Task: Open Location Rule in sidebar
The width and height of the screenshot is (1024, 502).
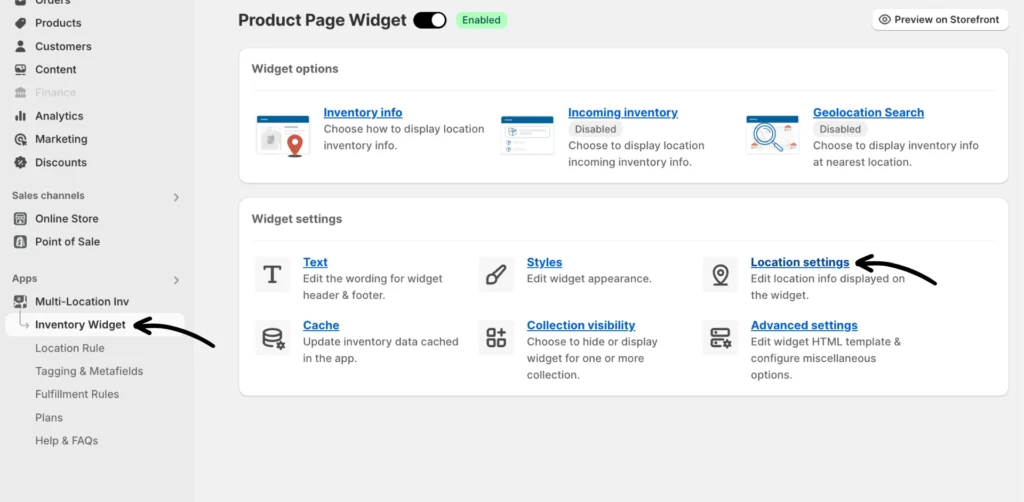Action: pos(69,348)
